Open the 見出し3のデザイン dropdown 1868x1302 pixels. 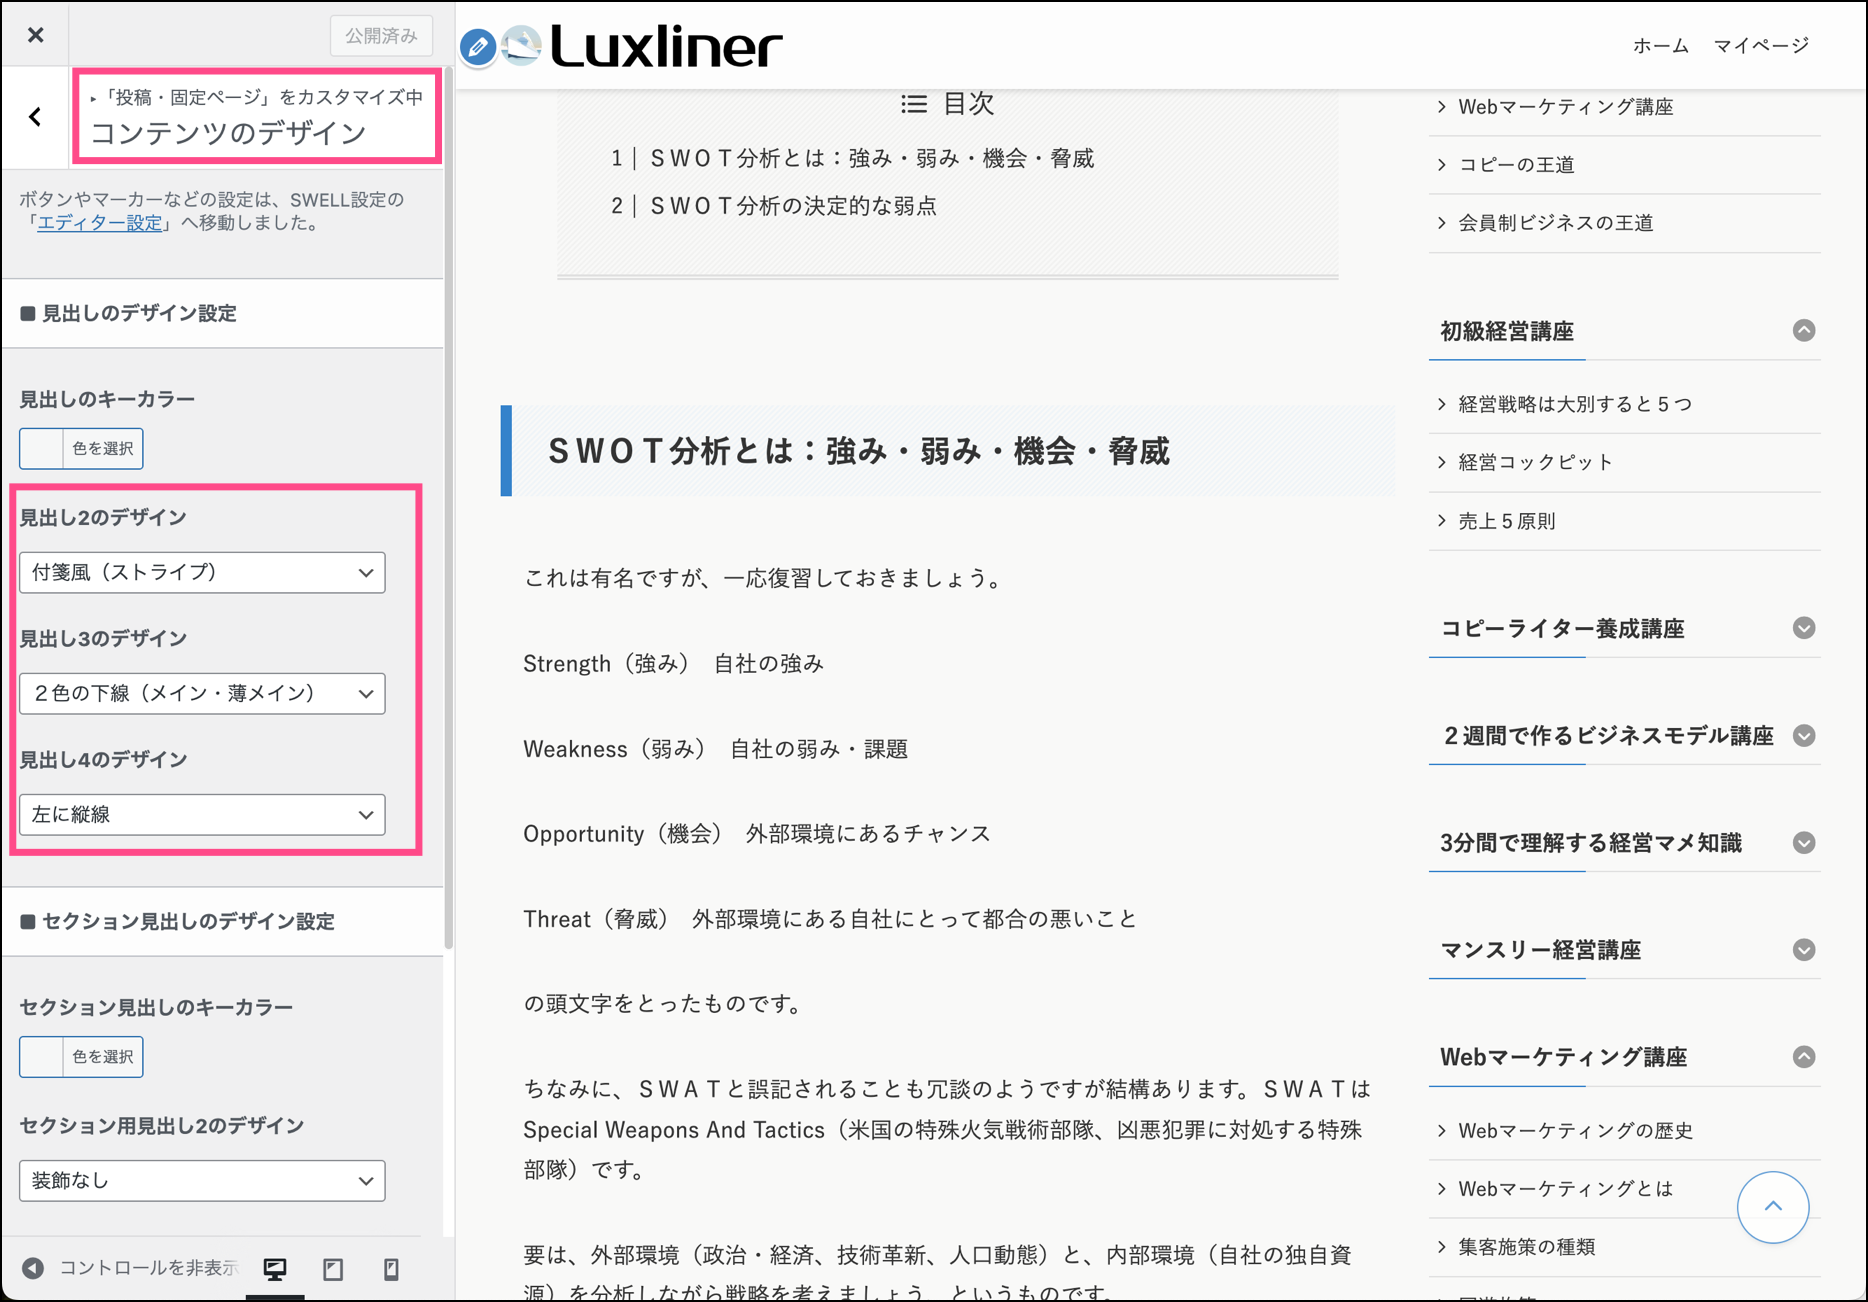202,693
